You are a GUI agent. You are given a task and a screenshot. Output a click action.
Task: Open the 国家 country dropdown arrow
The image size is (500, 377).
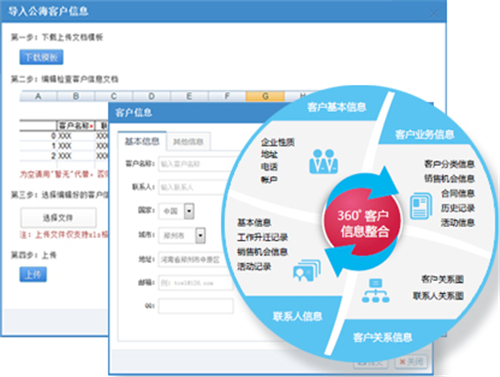tap(189, 211)
